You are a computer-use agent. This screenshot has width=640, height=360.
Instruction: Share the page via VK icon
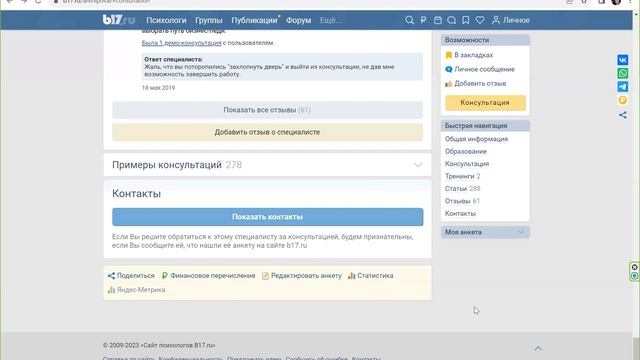point(622,60)
